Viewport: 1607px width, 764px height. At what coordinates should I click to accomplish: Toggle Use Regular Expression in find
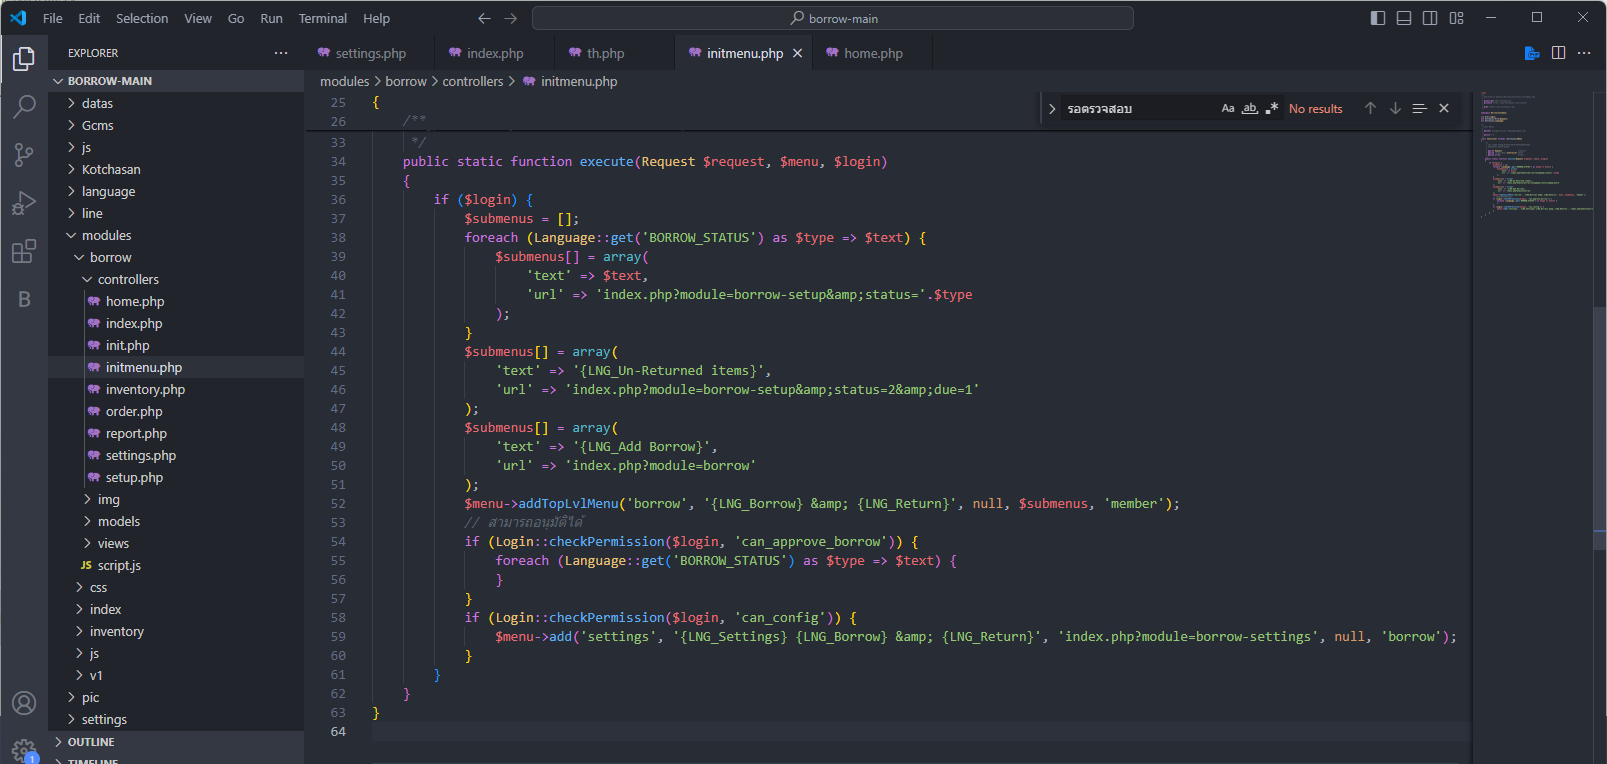coord(1272,108)
